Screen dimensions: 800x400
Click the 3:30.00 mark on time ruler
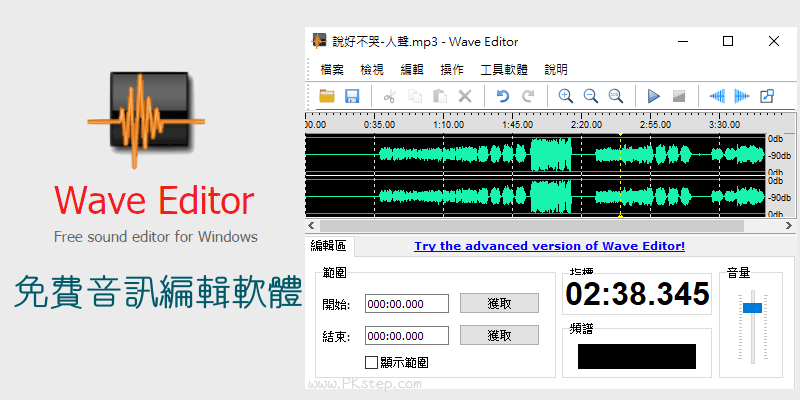coord(724,124)
